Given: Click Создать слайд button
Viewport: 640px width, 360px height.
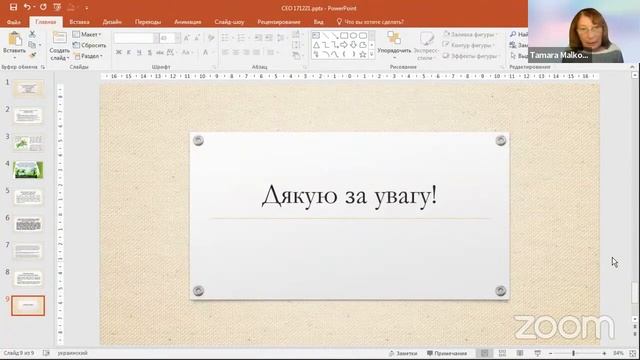Looking at the screenshot, I should click(x=59, y=46).
